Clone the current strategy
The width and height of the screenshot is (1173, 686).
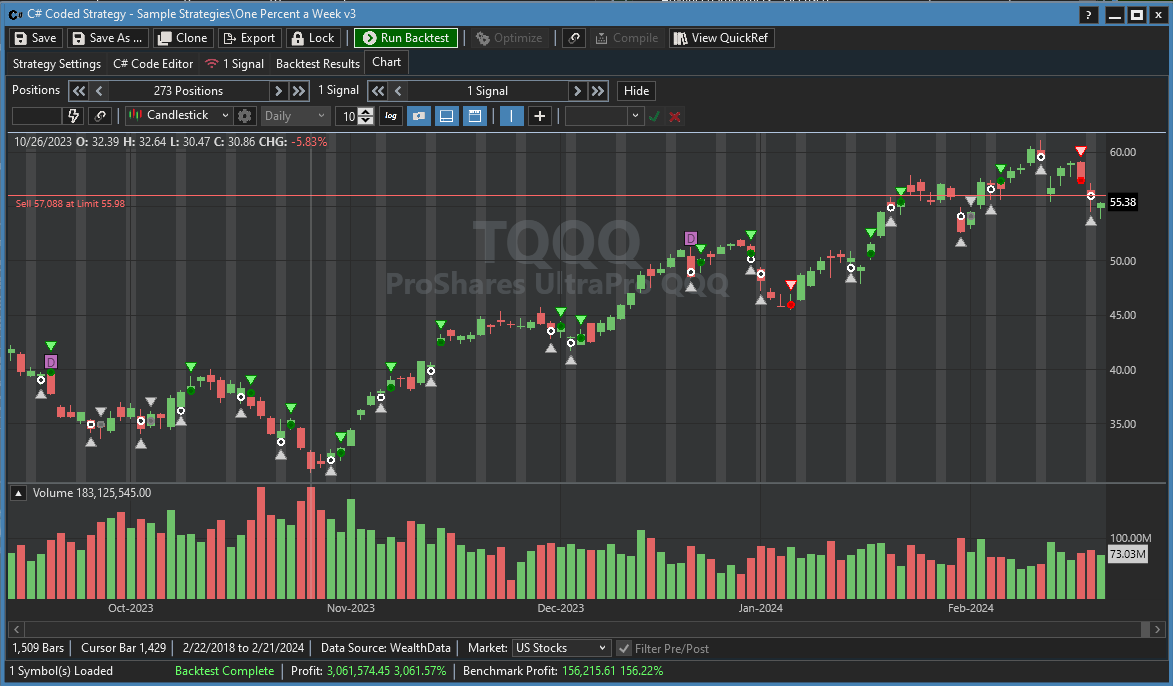click(181, 38)
